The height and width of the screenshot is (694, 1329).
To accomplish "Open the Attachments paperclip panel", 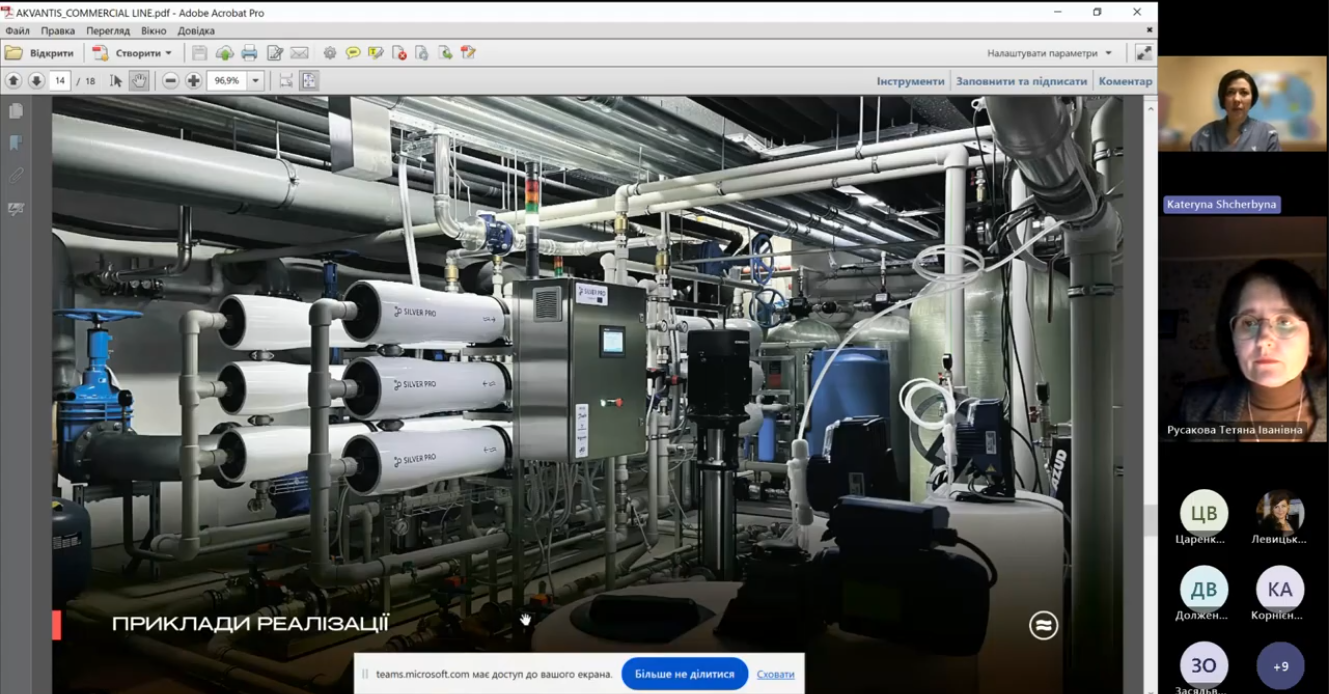I will 16,176.
